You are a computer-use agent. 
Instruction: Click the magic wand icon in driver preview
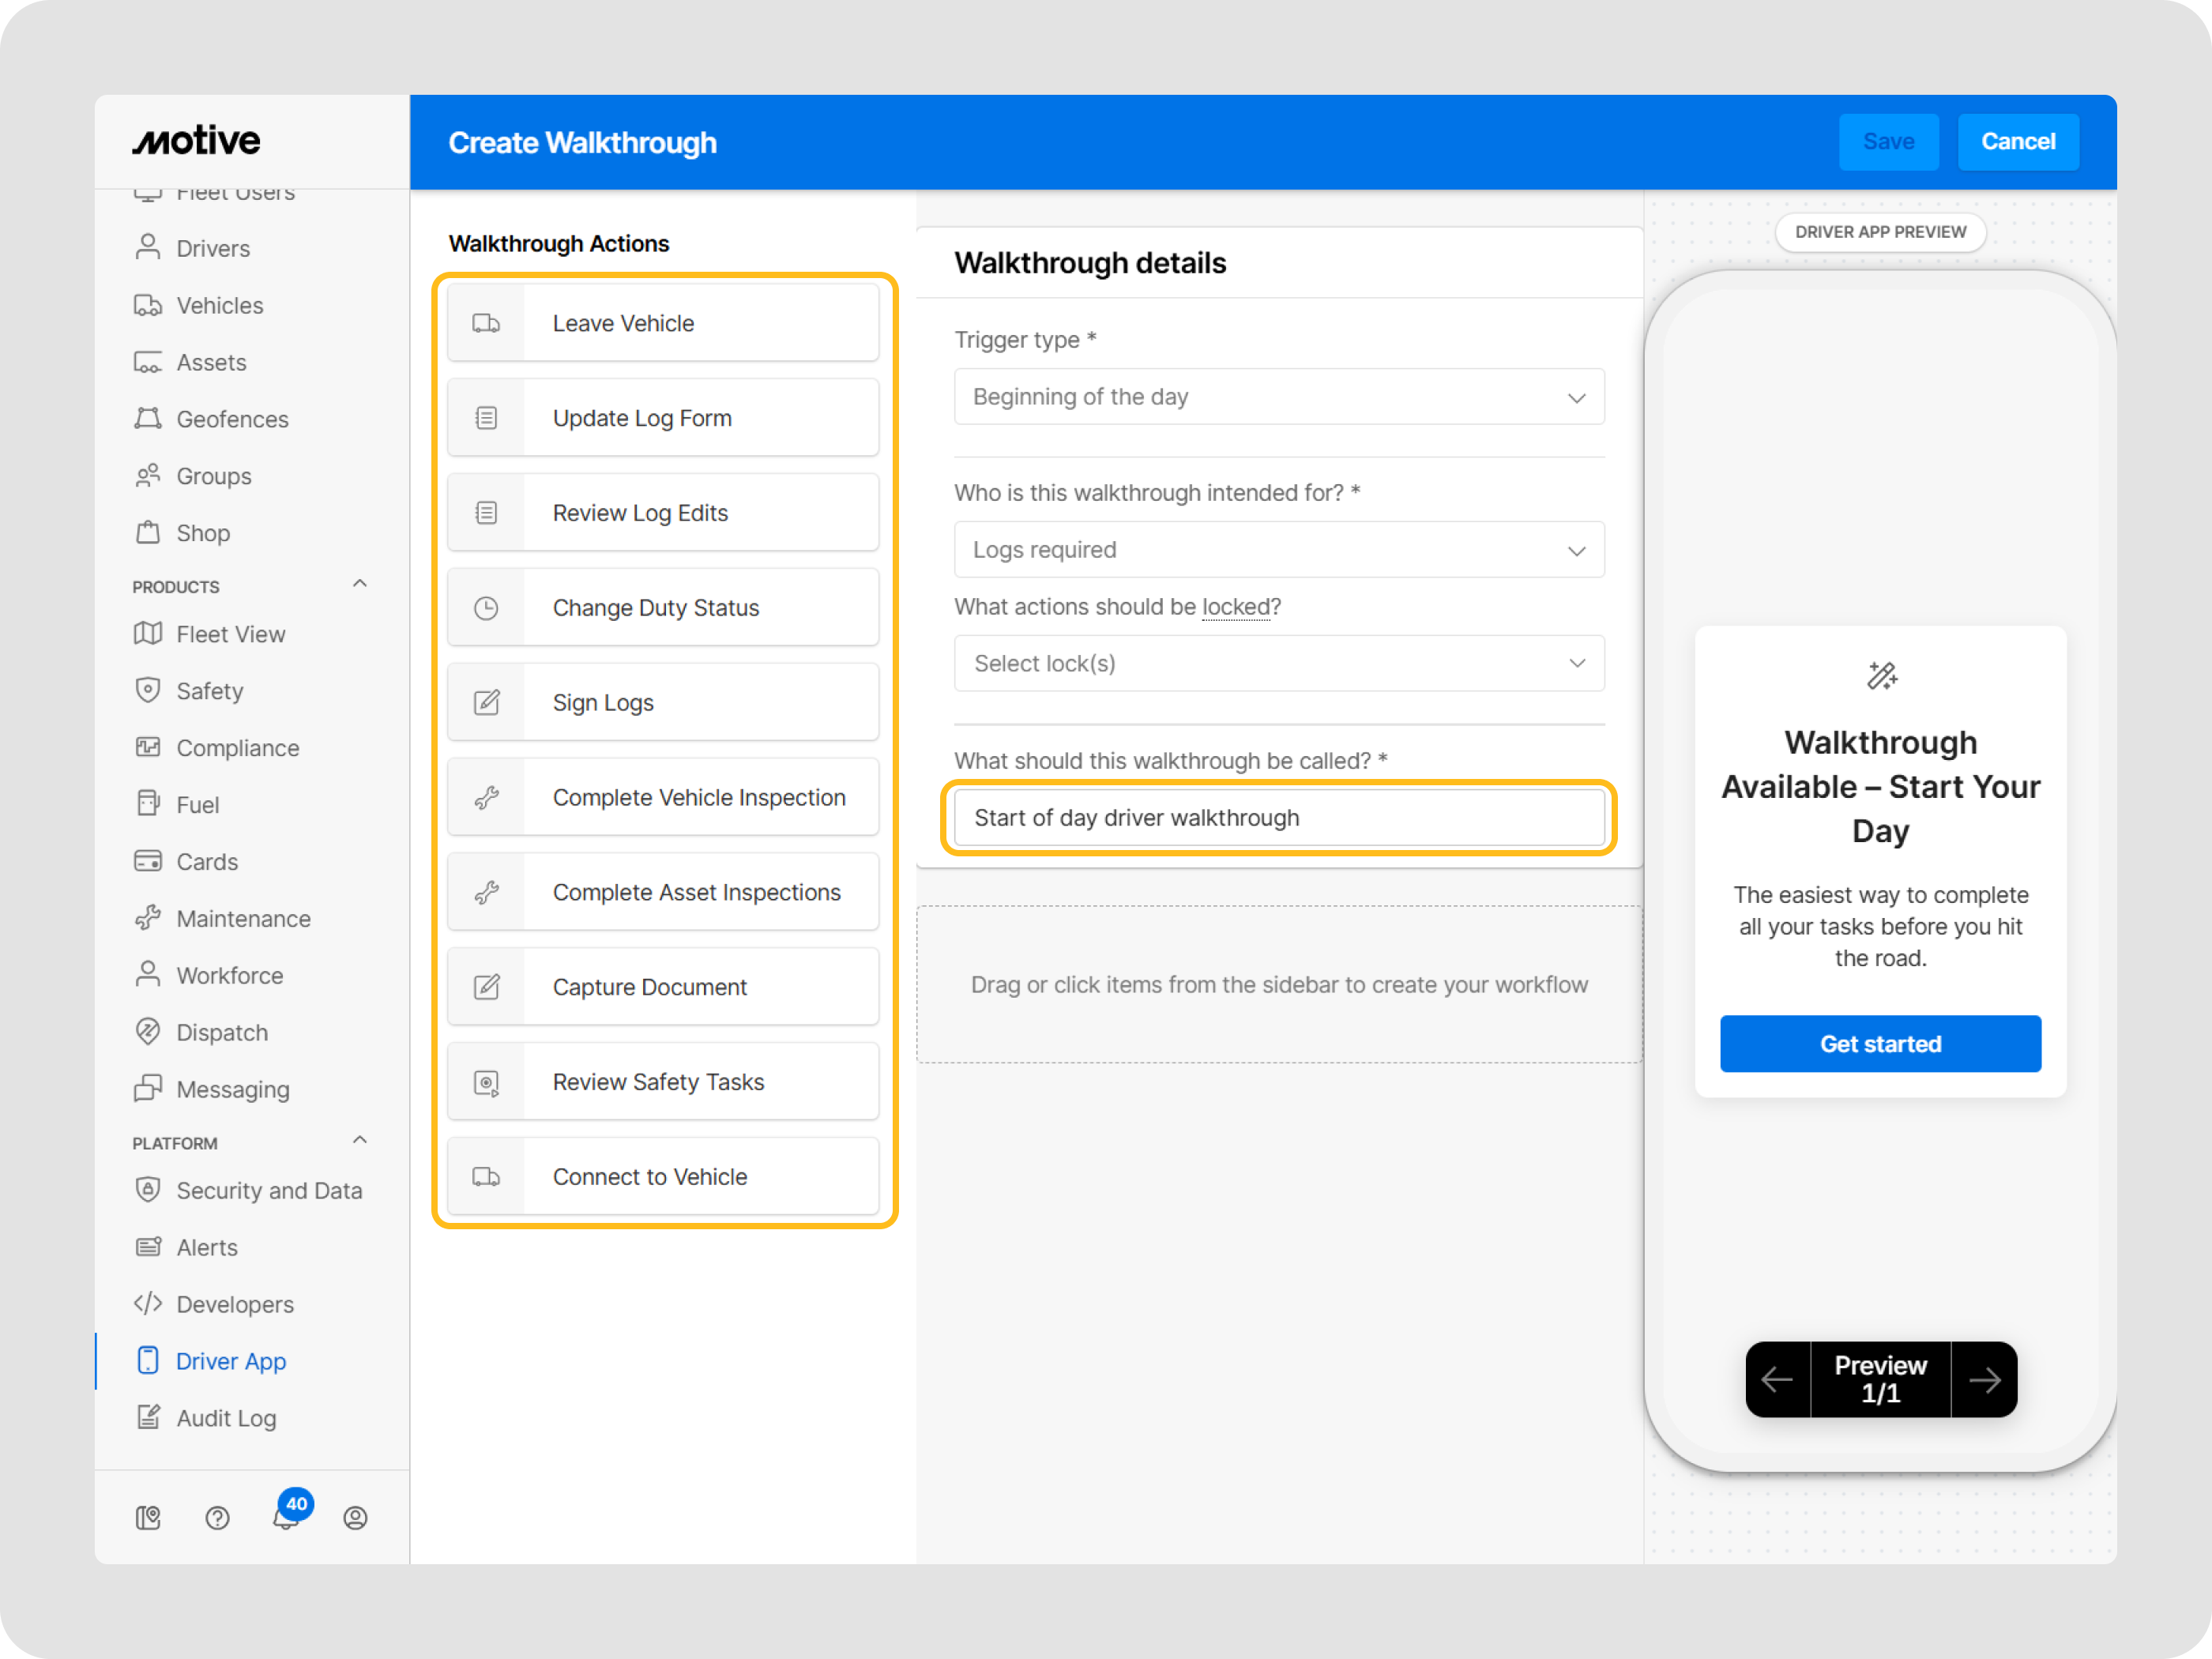[x=1881, y=676]
